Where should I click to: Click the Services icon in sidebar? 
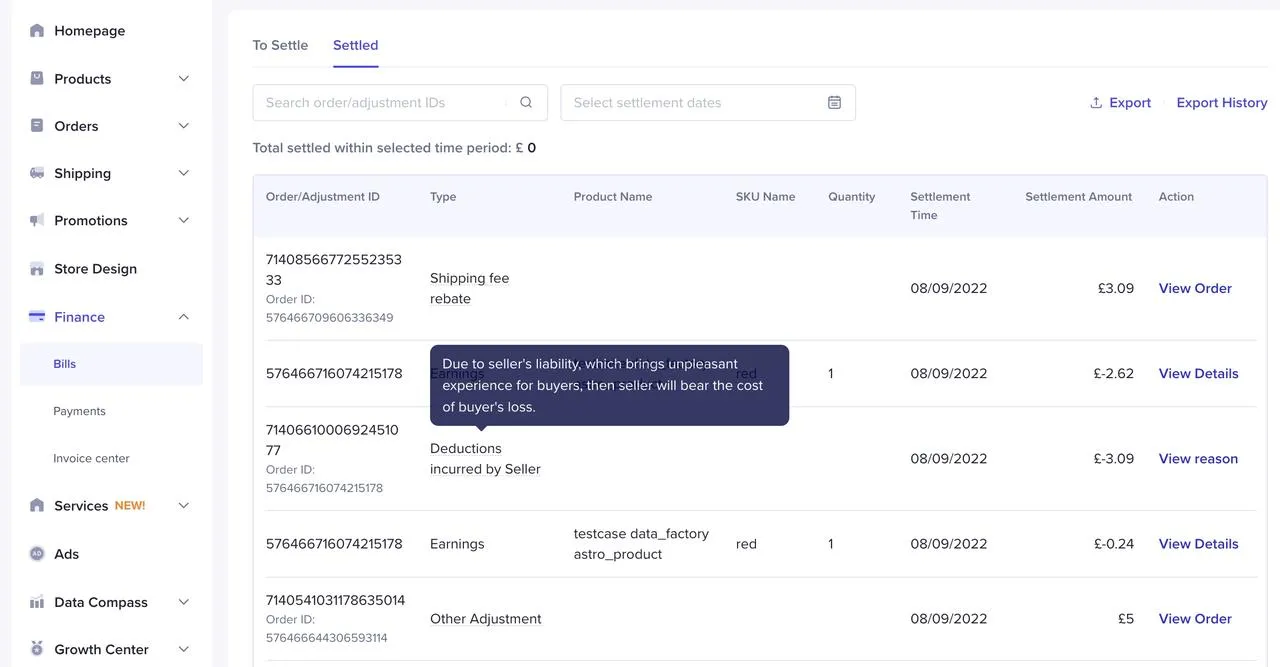pos(37,506)
